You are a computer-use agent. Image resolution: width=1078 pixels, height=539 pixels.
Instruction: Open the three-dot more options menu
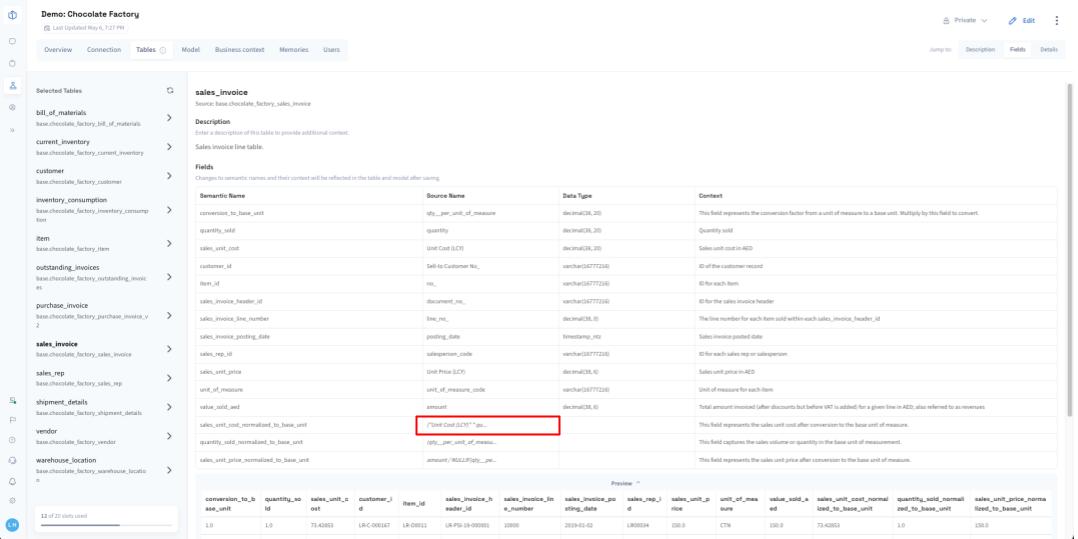coord(1057,20)
